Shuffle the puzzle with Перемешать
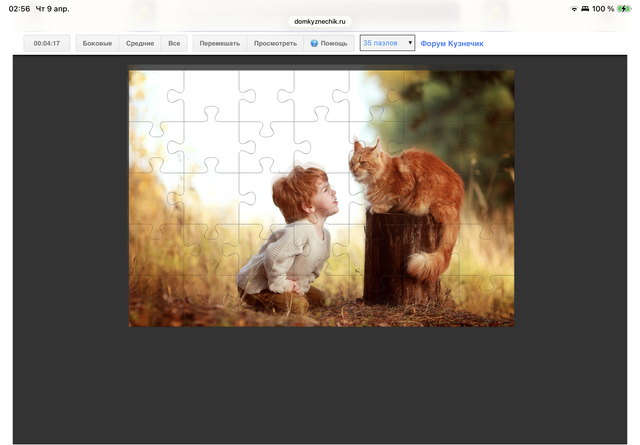 coord(219,44)
